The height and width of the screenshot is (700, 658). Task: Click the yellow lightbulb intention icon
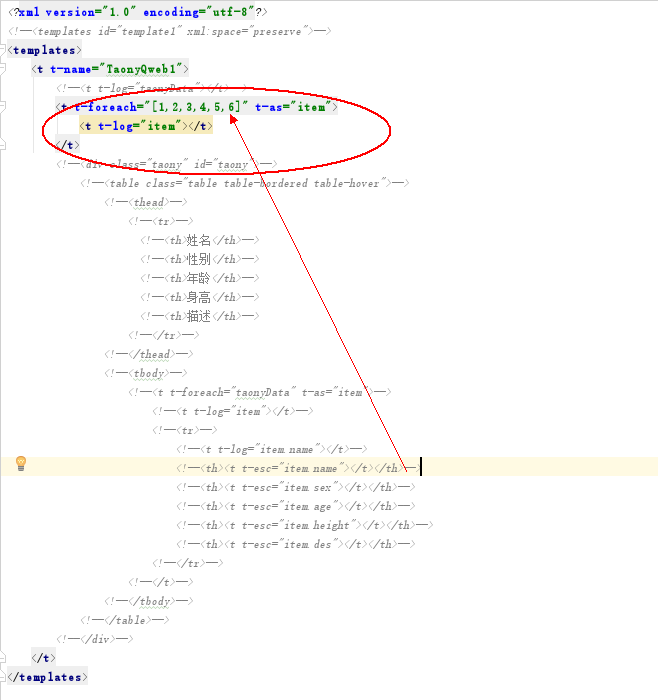[20, 463]
